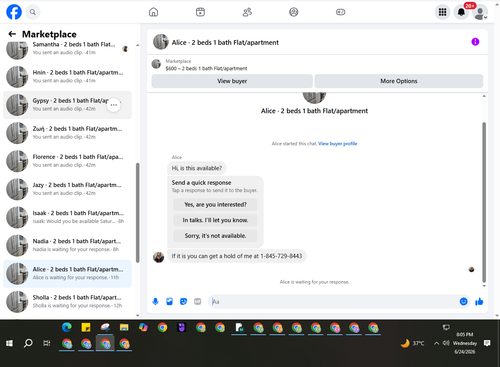Click the conversation list scroll-up arrow
The image size is (500, 367).
(x=138, y=45)
